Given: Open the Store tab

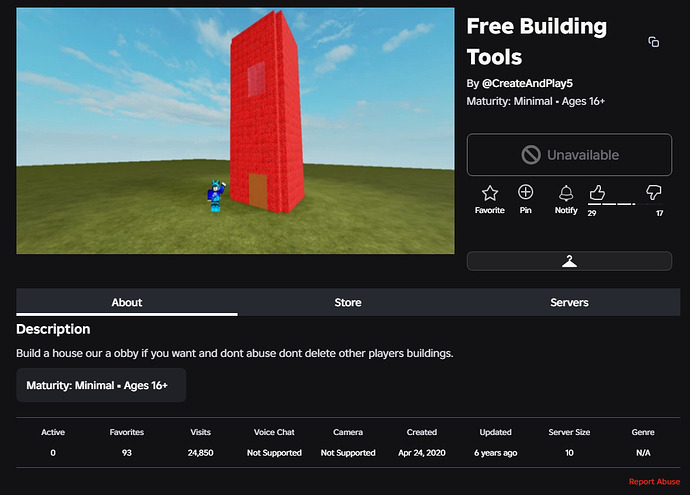Looking at the screenshot, I should coord(348,302).
